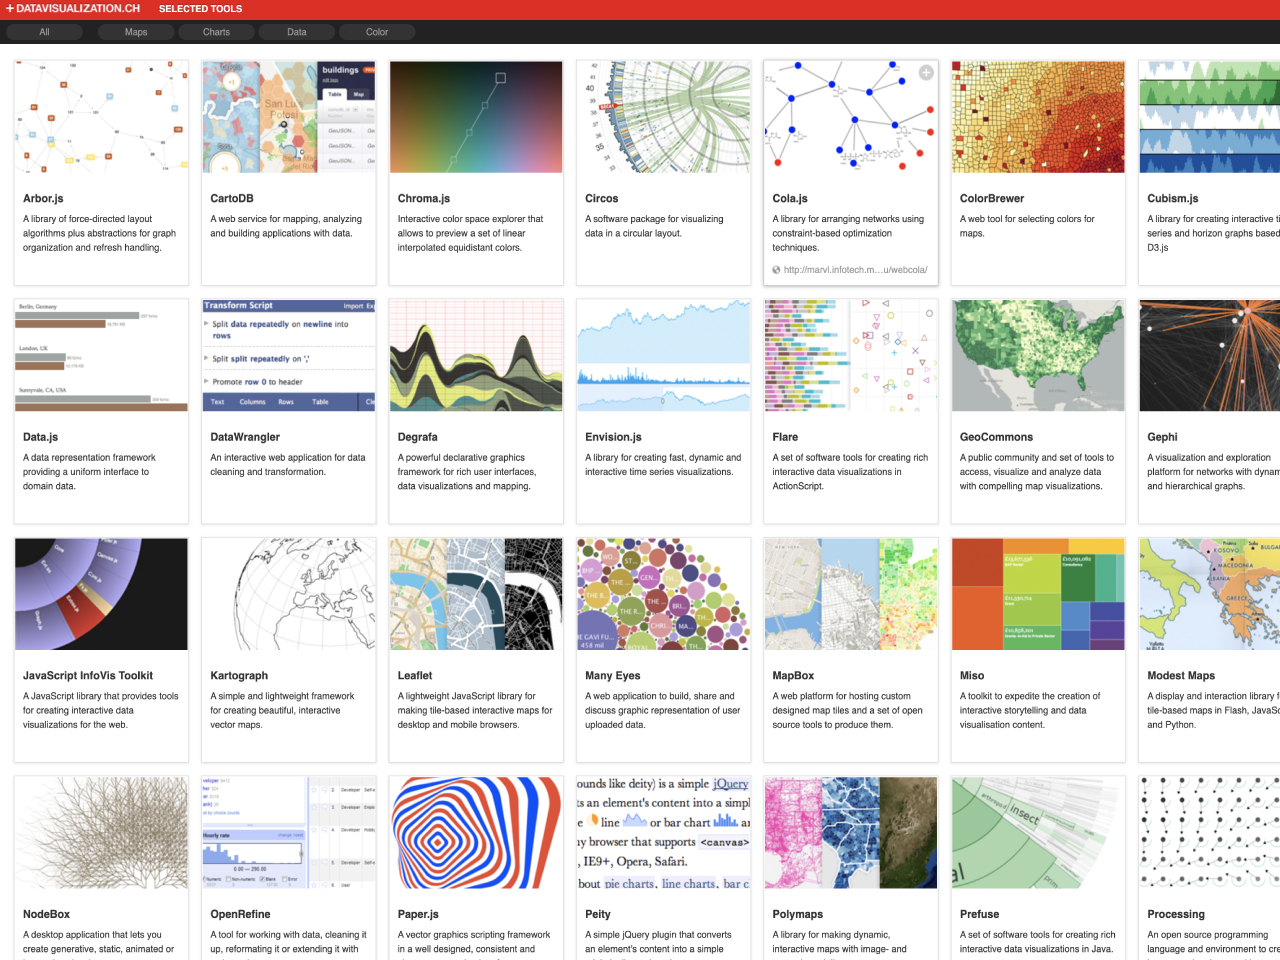Click the Cola.js card title
The width and height of the screenshot is (1280, 960).
[x=790, y=199]
